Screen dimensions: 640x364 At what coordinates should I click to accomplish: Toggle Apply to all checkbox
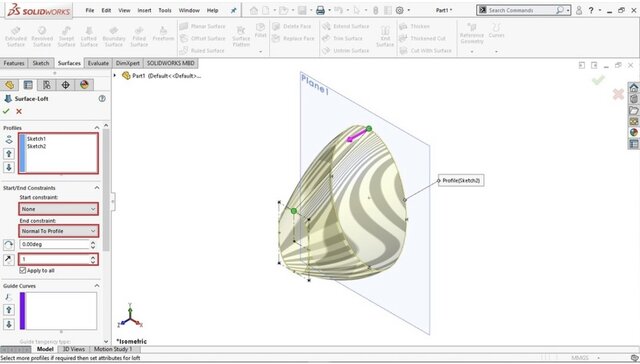point(22,270)
